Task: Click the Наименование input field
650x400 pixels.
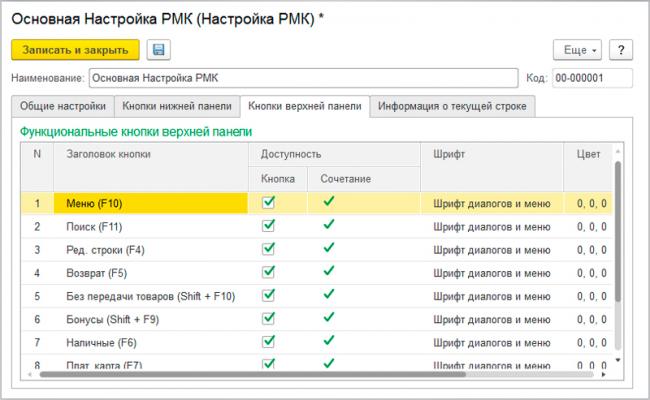Action: pos(303,78)
